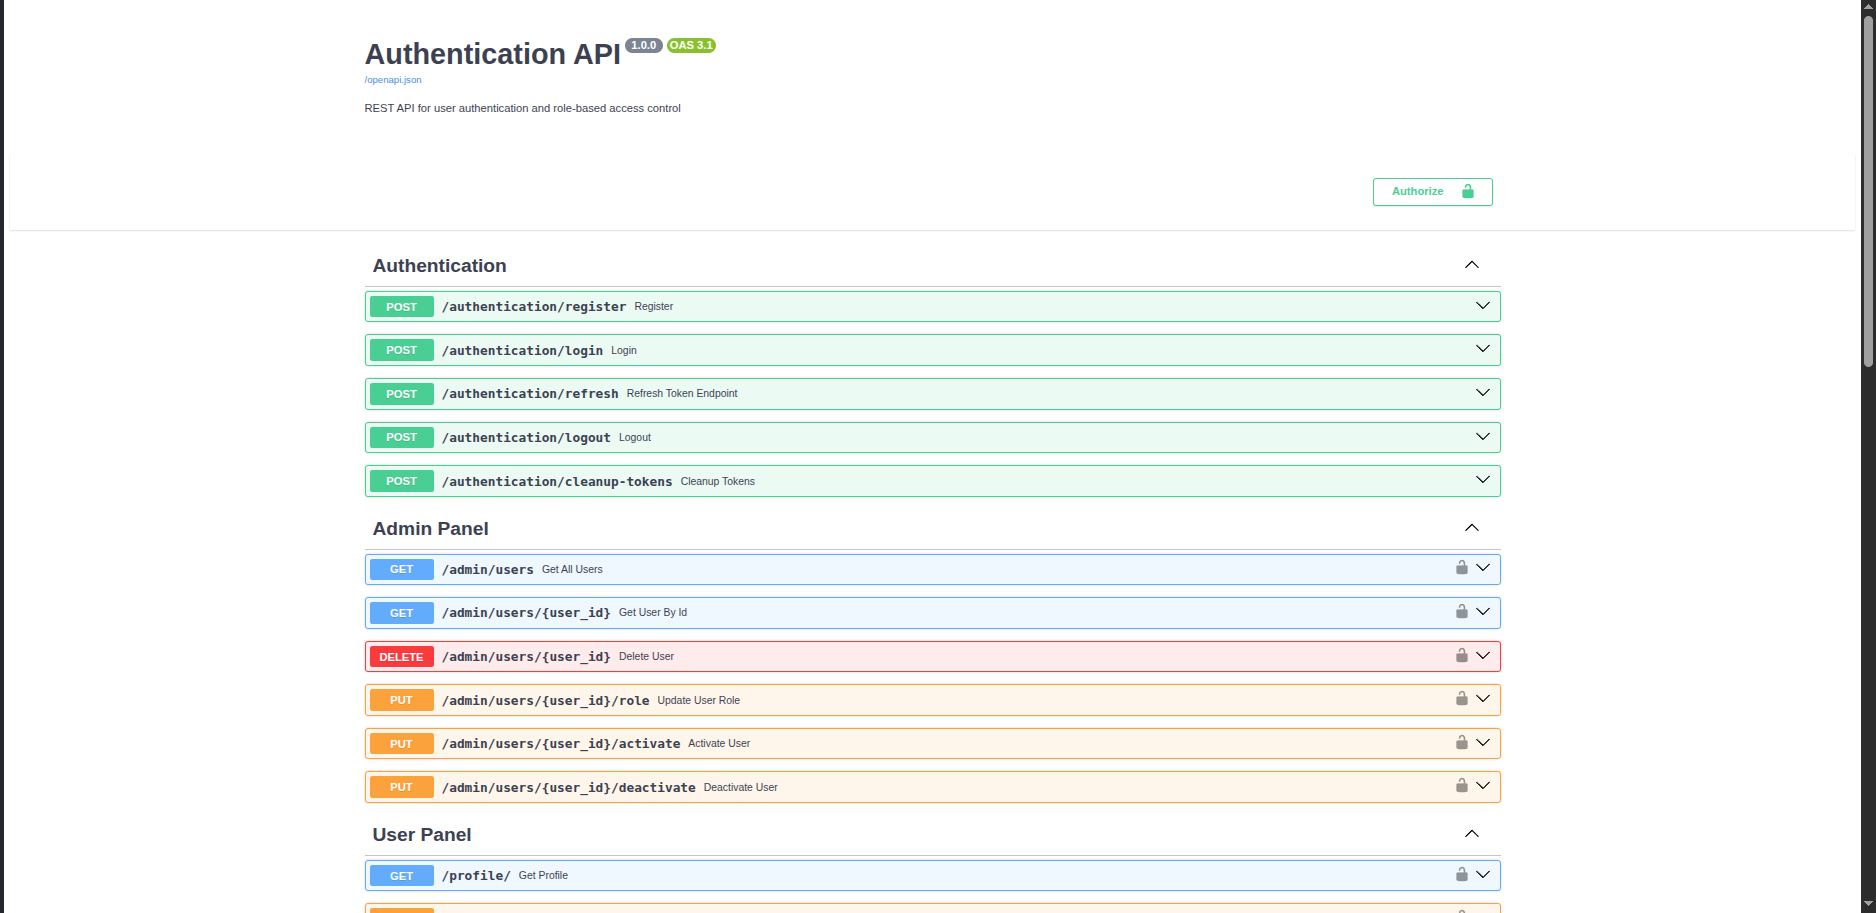Click the /authentication/register path text
Screen dimensions: 1876x913
coord(534,307)
